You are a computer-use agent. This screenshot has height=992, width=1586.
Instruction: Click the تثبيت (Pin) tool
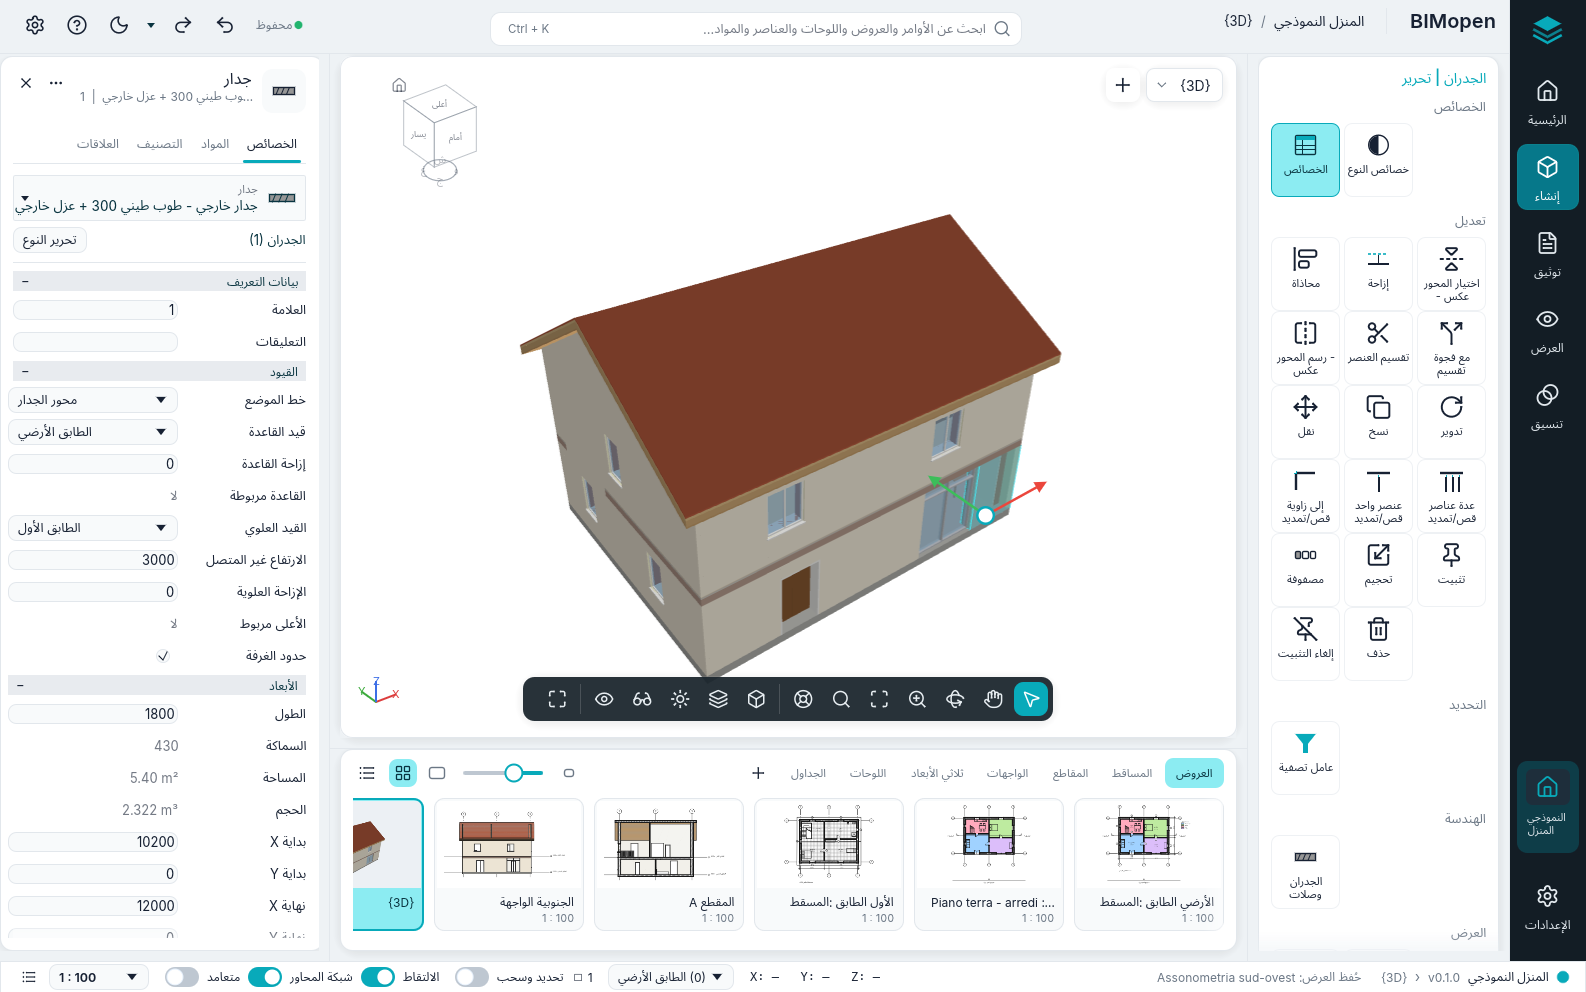coord(1451,569)
